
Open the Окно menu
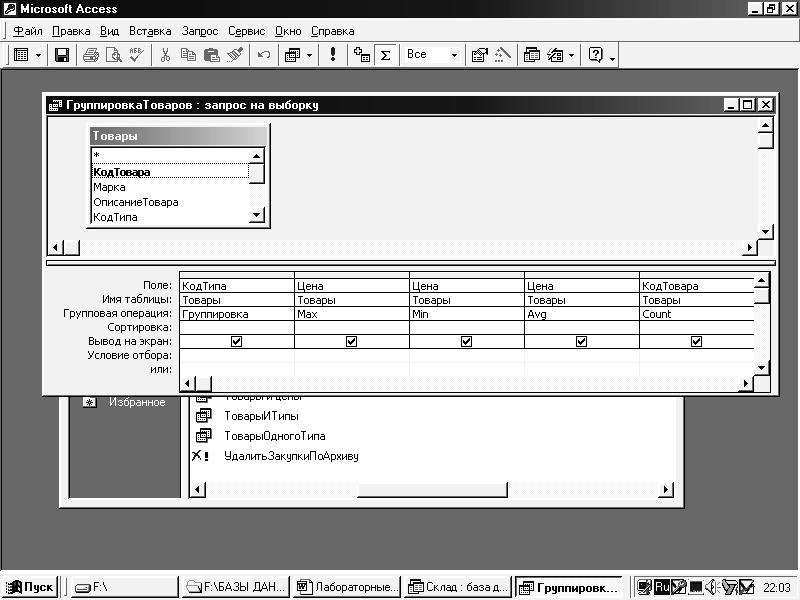pyautogui.click(x=288, y=31)
